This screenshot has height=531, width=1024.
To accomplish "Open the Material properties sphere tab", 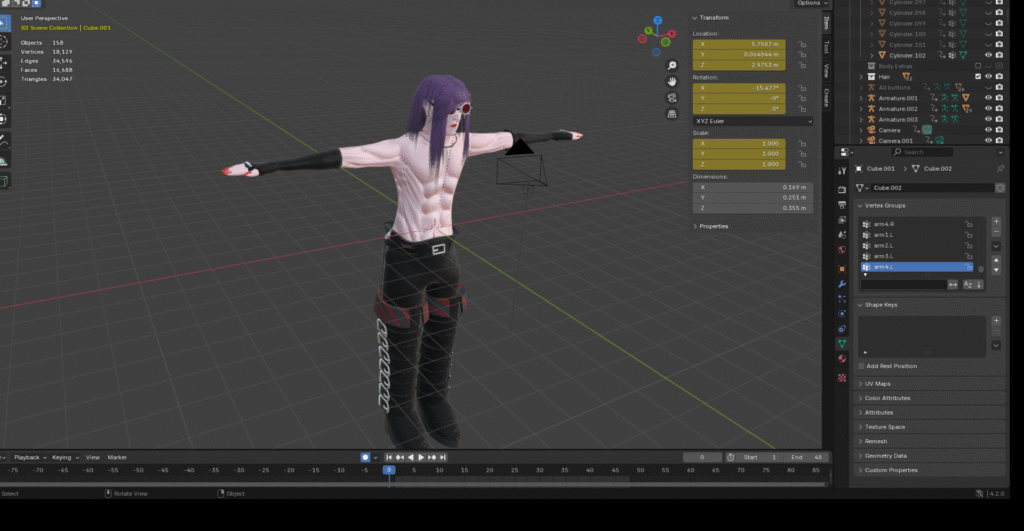I will [x=842, y=358].
